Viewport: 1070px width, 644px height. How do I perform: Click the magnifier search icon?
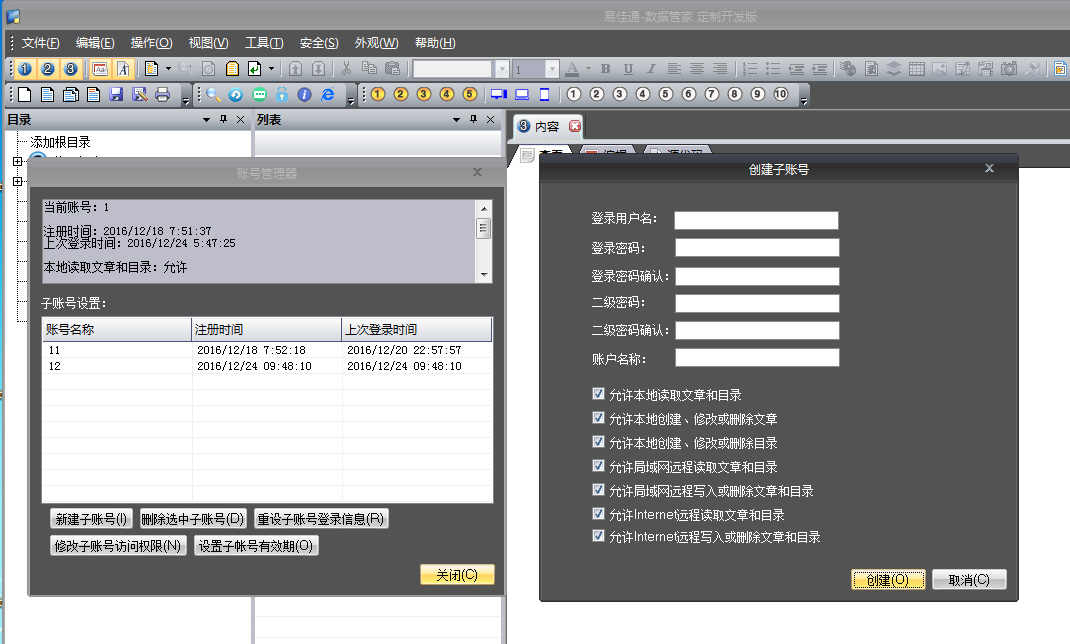pos(213,95)
